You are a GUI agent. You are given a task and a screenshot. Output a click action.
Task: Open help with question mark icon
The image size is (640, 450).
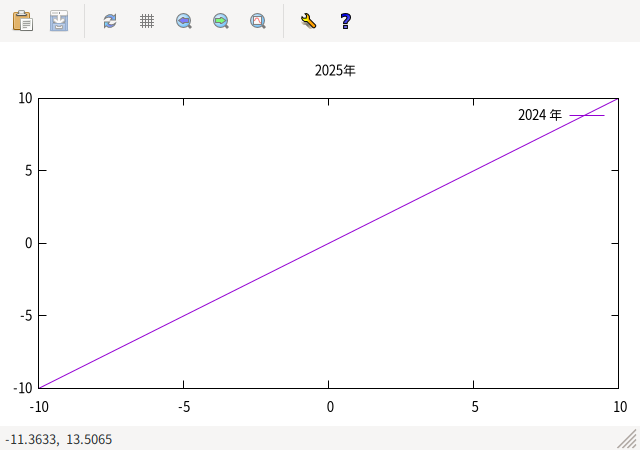tap(346, 20)
